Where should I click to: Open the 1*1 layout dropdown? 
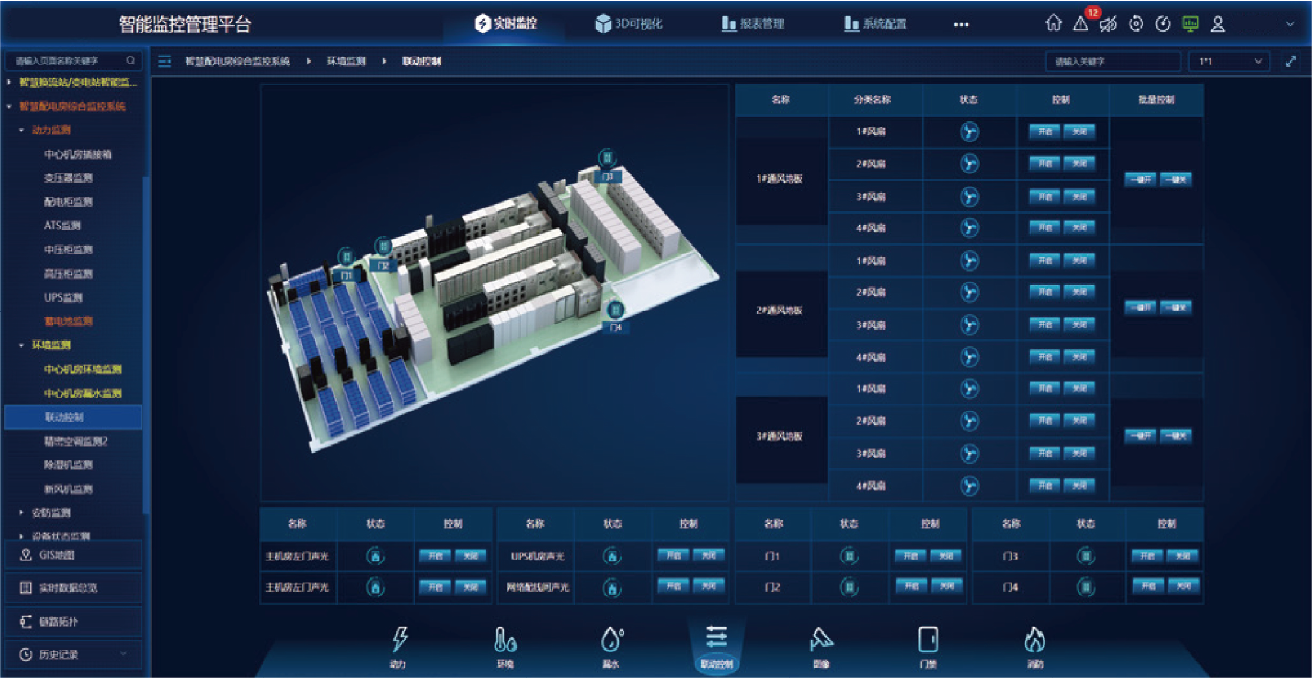pos(1230,62)
